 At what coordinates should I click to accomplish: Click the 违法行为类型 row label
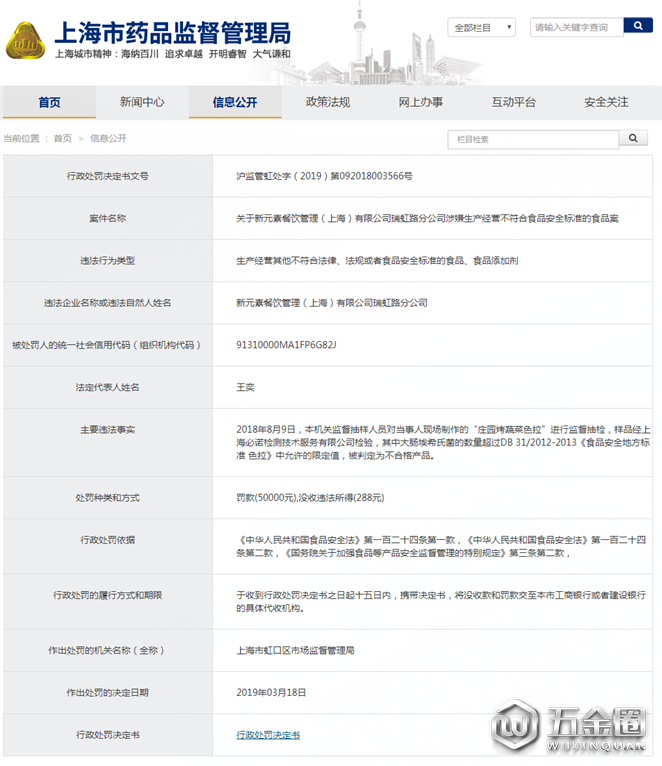[x=107, y=261]
